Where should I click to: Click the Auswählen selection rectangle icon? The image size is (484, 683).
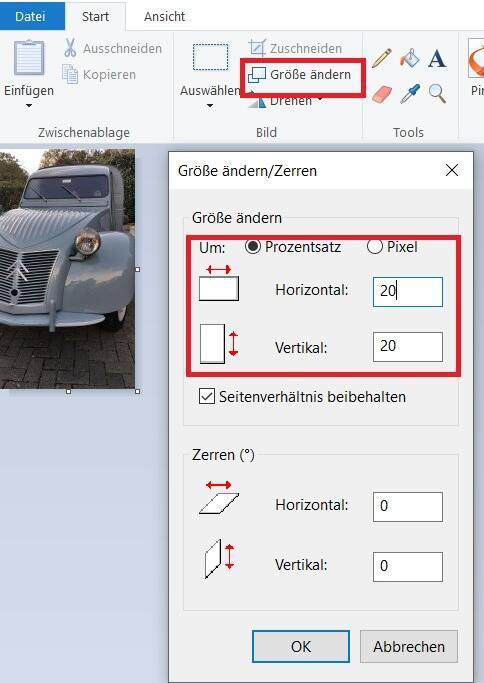[210, 57]
